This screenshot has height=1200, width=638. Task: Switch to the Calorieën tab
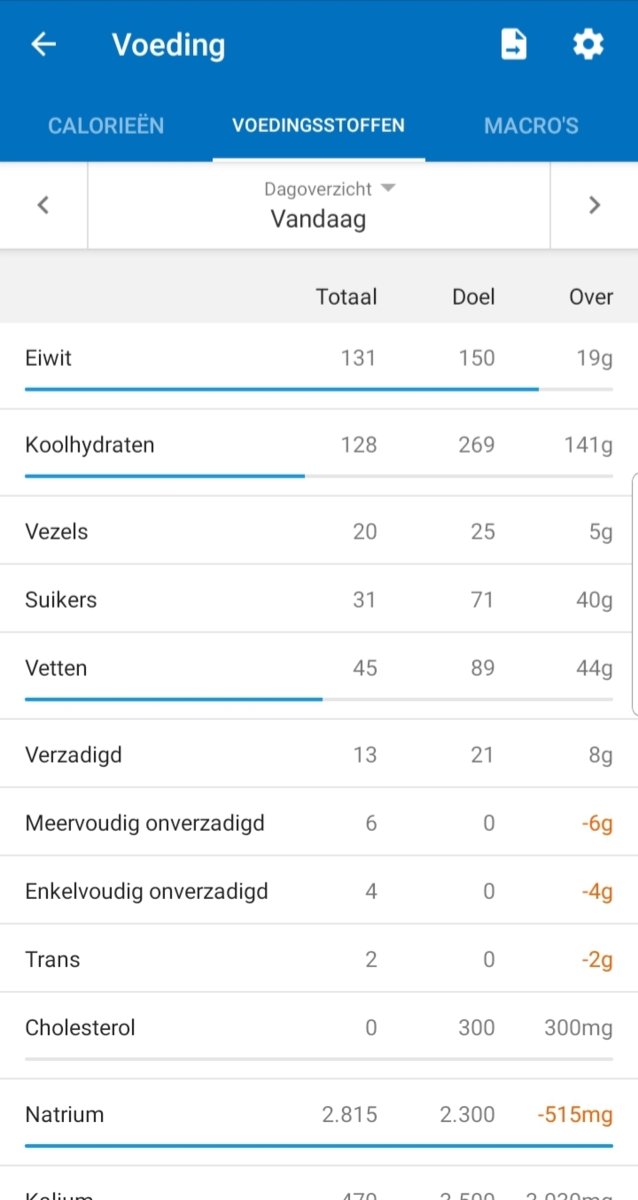pyautogui.click(x=105, y=125)
